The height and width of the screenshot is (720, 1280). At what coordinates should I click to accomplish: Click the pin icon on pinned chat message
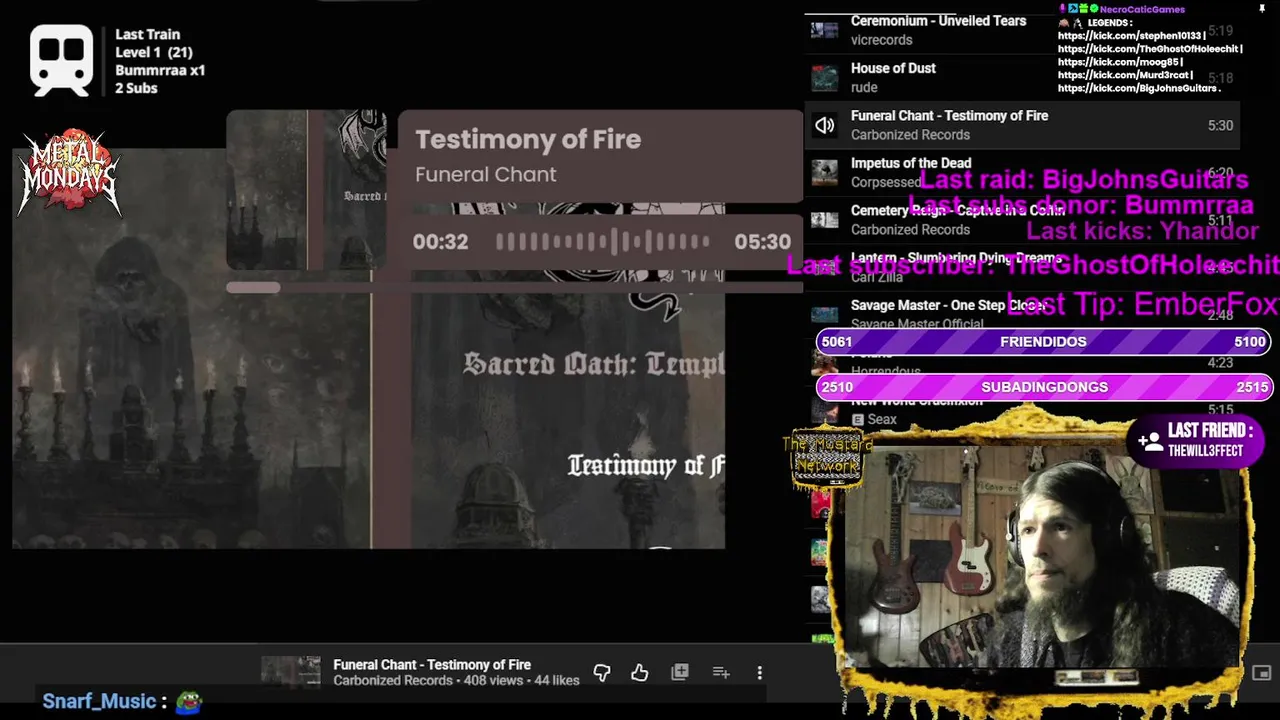pyautogui.click(x=1262, y=9)
